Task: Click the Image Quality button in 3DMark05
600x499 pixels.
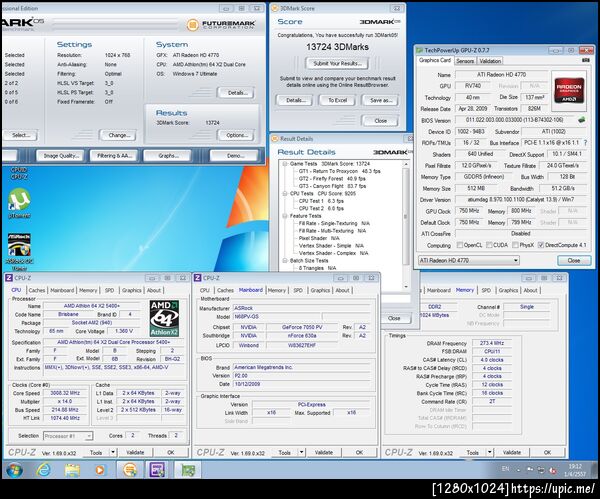Action: [61, 156]
